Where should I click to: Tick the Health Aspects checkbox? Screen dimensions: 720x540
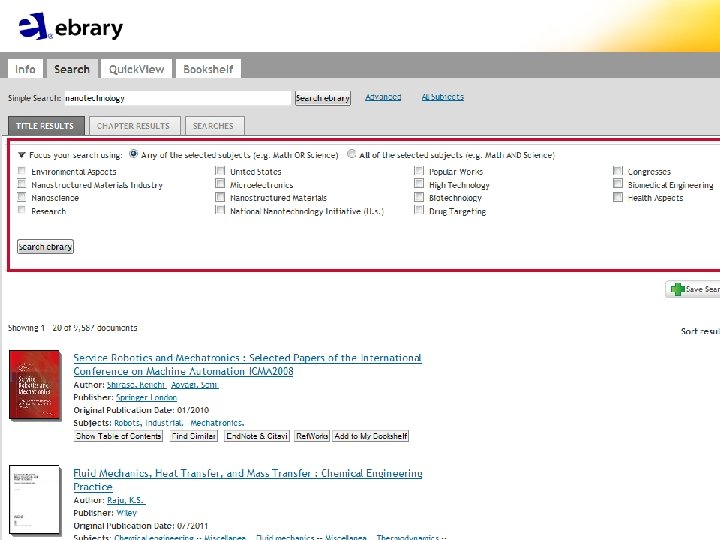[x=618, y=197]
